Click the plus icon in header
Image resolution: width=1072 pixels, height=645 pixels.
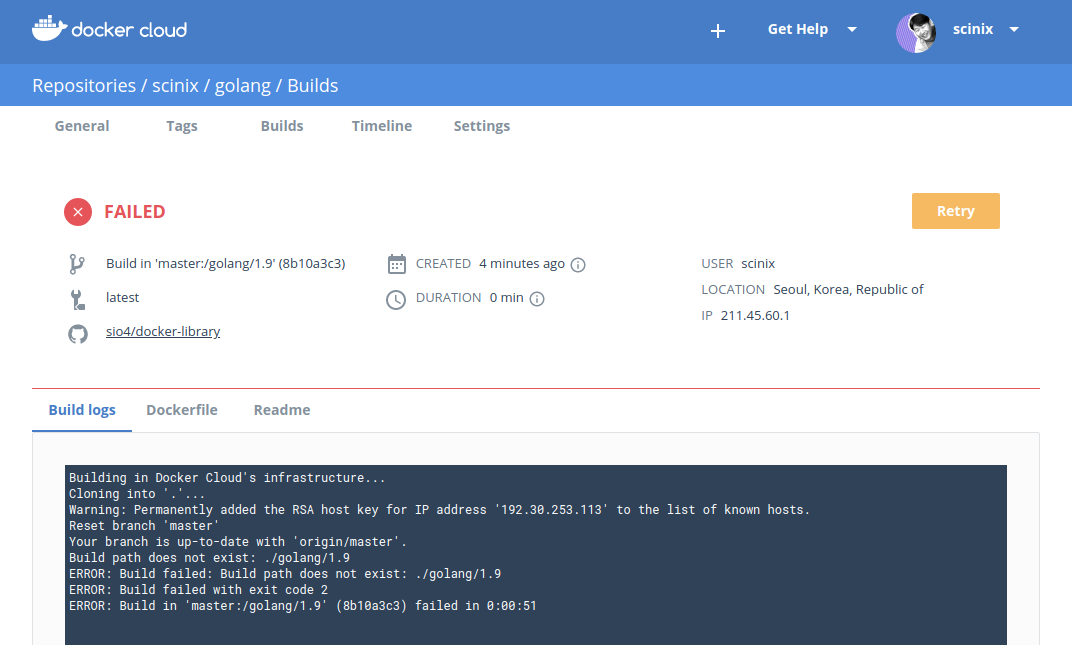pyautogui.click(x=717, y=31)
